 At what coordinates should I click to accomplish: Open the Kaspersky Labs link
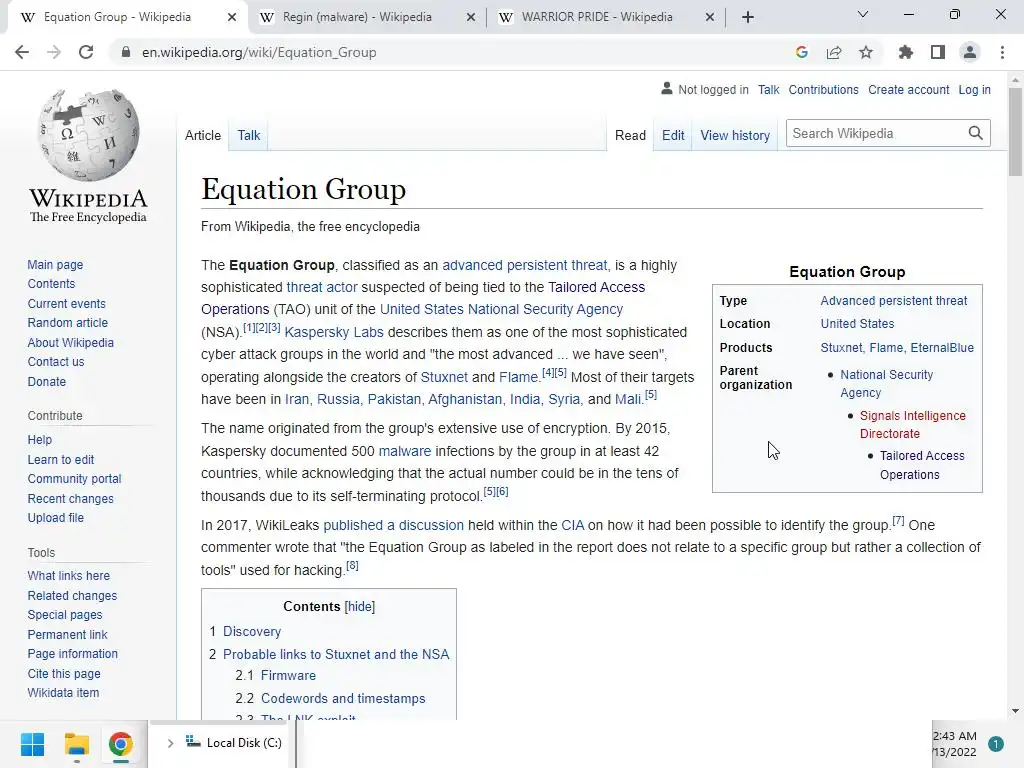(x=334, y=332)
